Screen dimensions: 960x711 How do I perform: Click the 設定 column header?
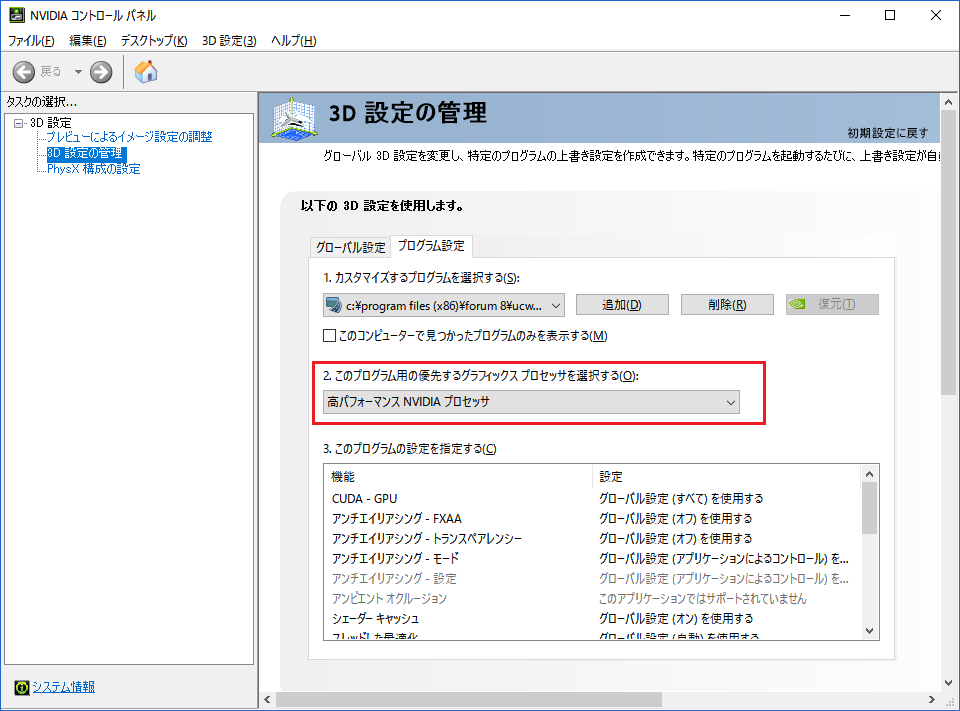727,476
